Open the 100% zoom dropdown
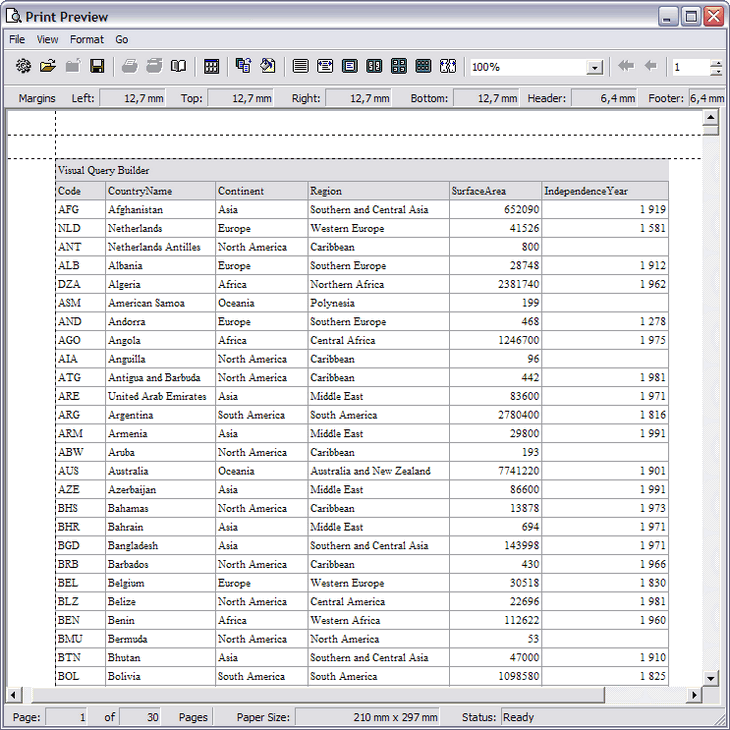Viewport: 730px width, 730px height. coord(595,67)
